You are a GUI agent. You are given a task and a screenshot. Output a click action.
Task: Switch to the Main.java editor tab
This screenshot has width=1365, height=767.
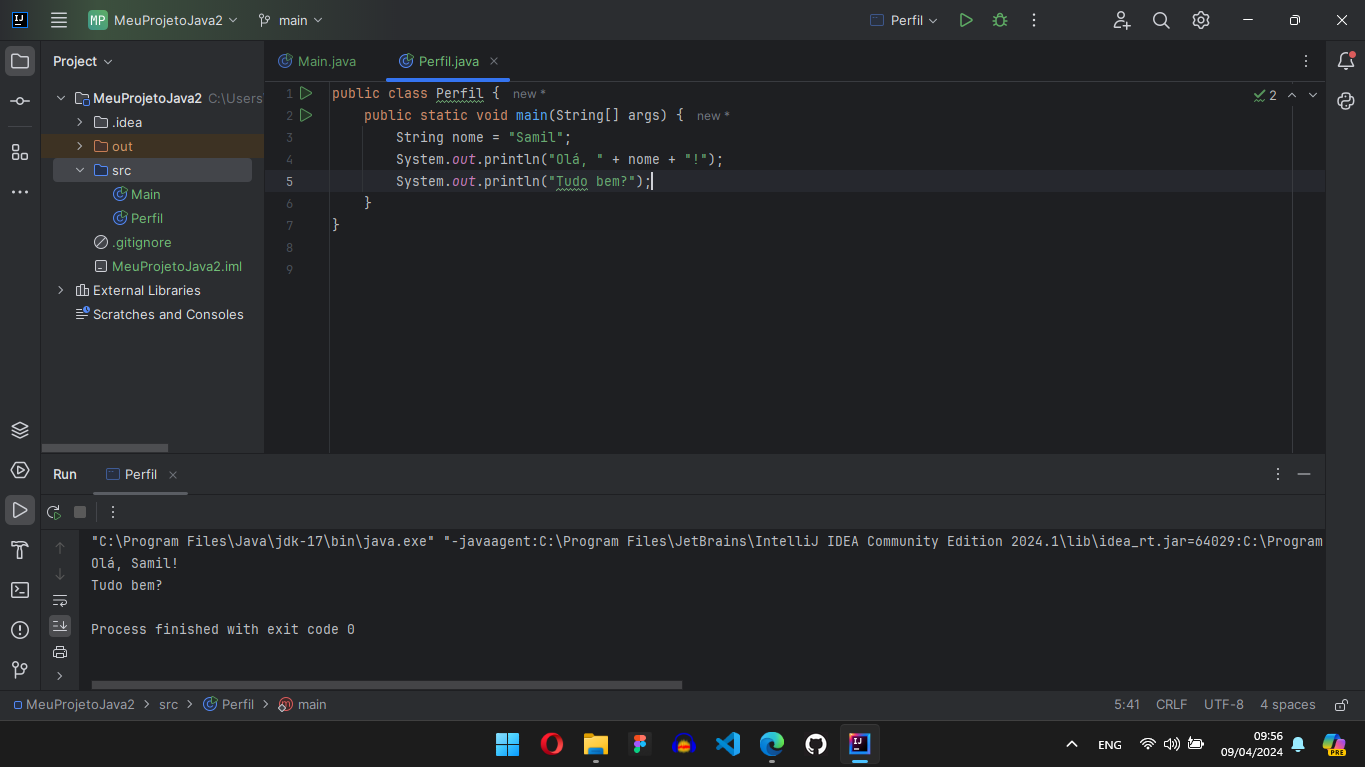(x=317, y=61)
